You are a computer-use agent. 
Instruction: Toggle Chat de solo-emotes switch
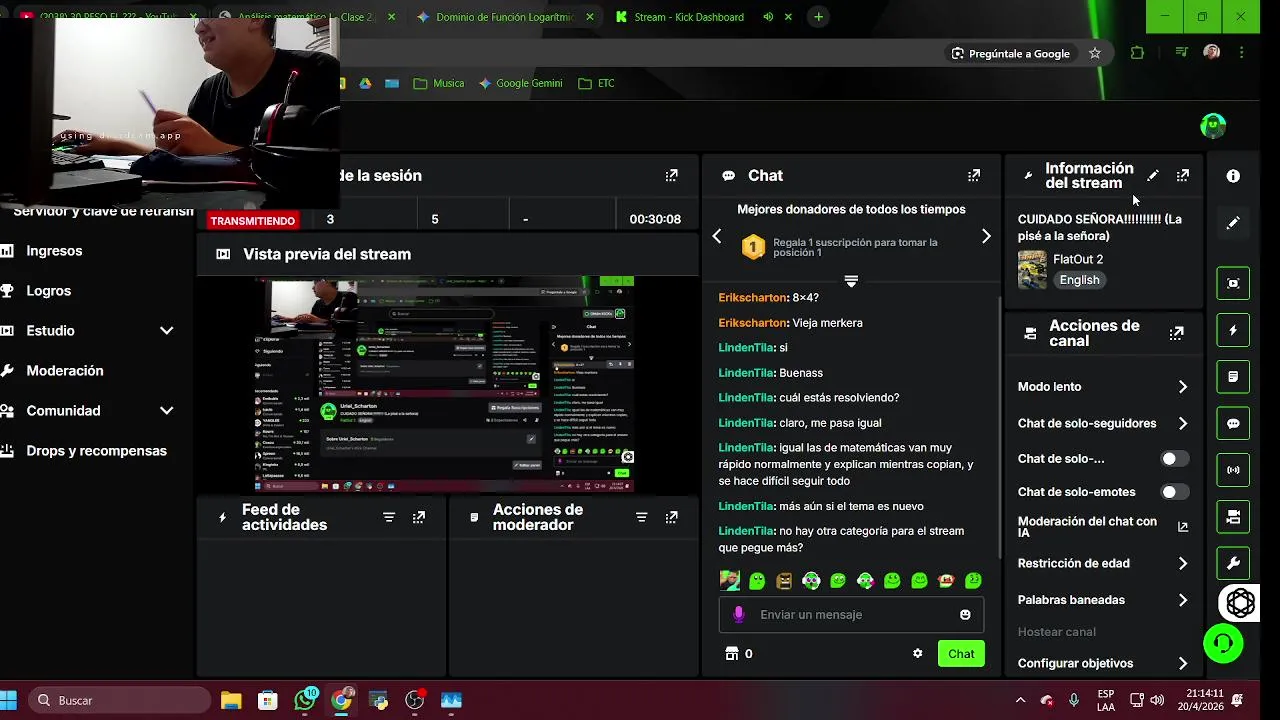tap(1174, 492)
